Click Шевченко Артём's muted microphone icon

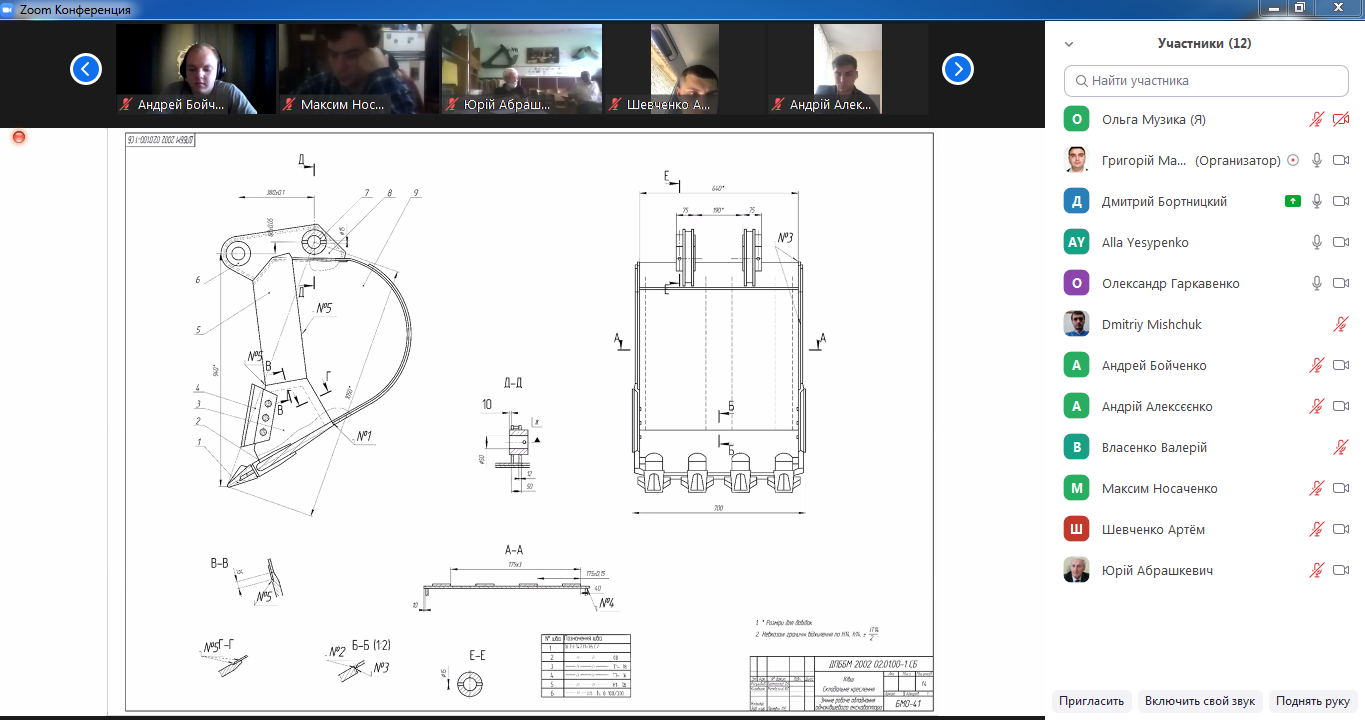[x=1317, y=529]
